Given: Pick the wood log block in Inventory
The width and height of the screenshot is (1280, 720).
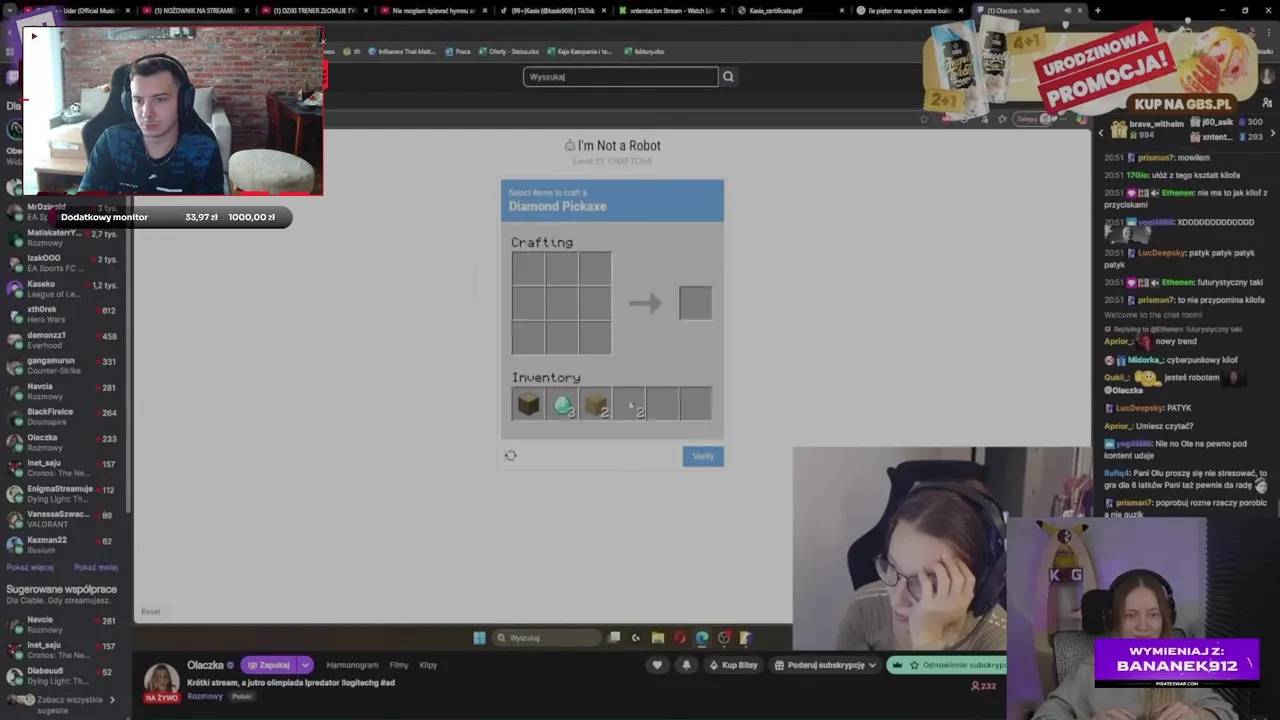Looking at the screenshot, I should pyautogui.click(x=528, y=404).
